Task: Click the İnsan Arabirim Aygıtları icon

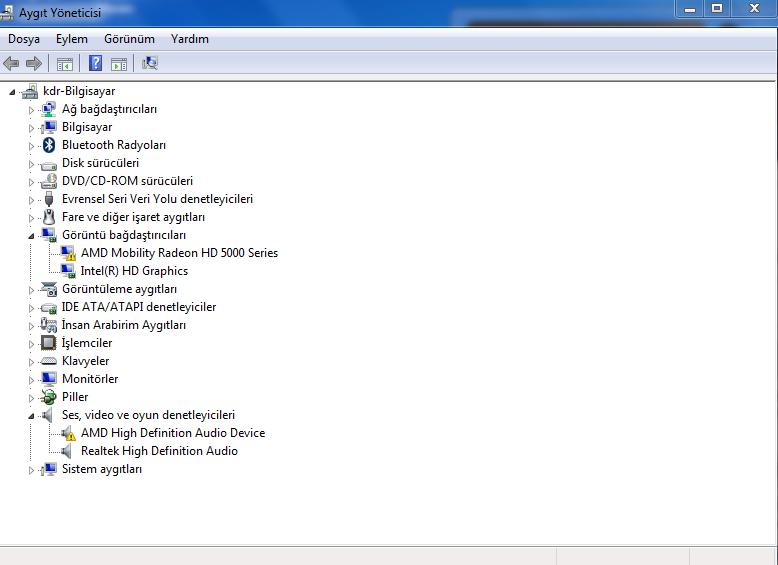Action: [x=49, y=325]
